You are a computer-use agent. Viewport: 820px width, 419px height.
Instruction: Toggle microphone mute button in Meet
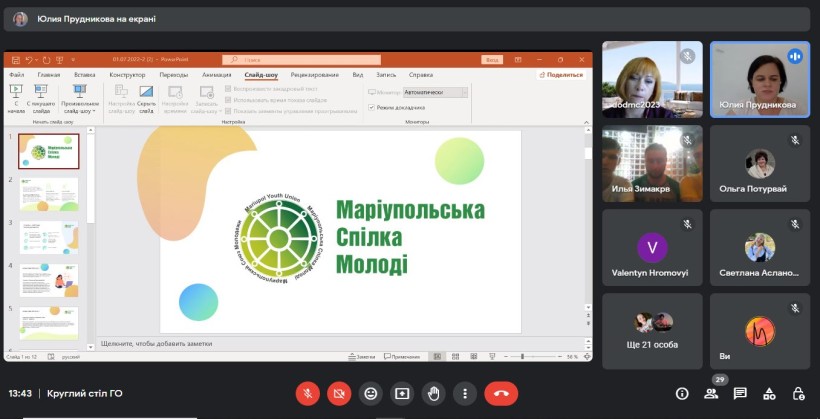(308, 393)
